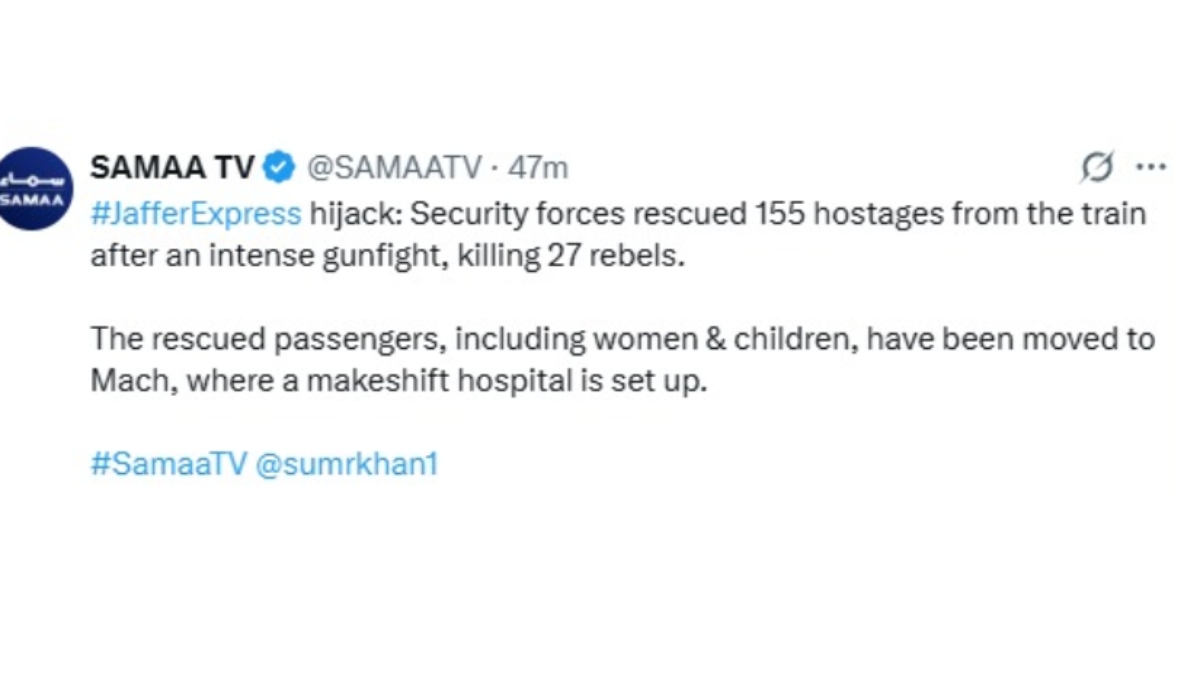Open the 47m timestamp link
Viewport: 1200px width, 675px height.
pyautogui.click(x=538, y=168)
